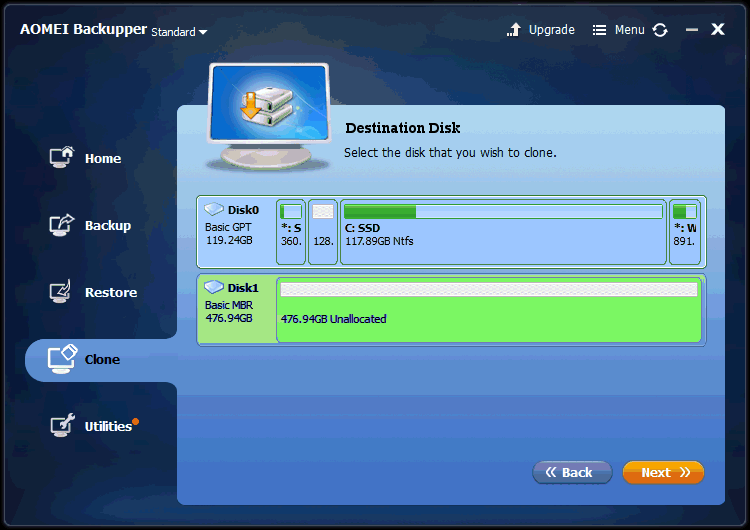Viewport: 750px width, 530px height.
Task: Switch to the Restore tab label
Action: point(111,292)
